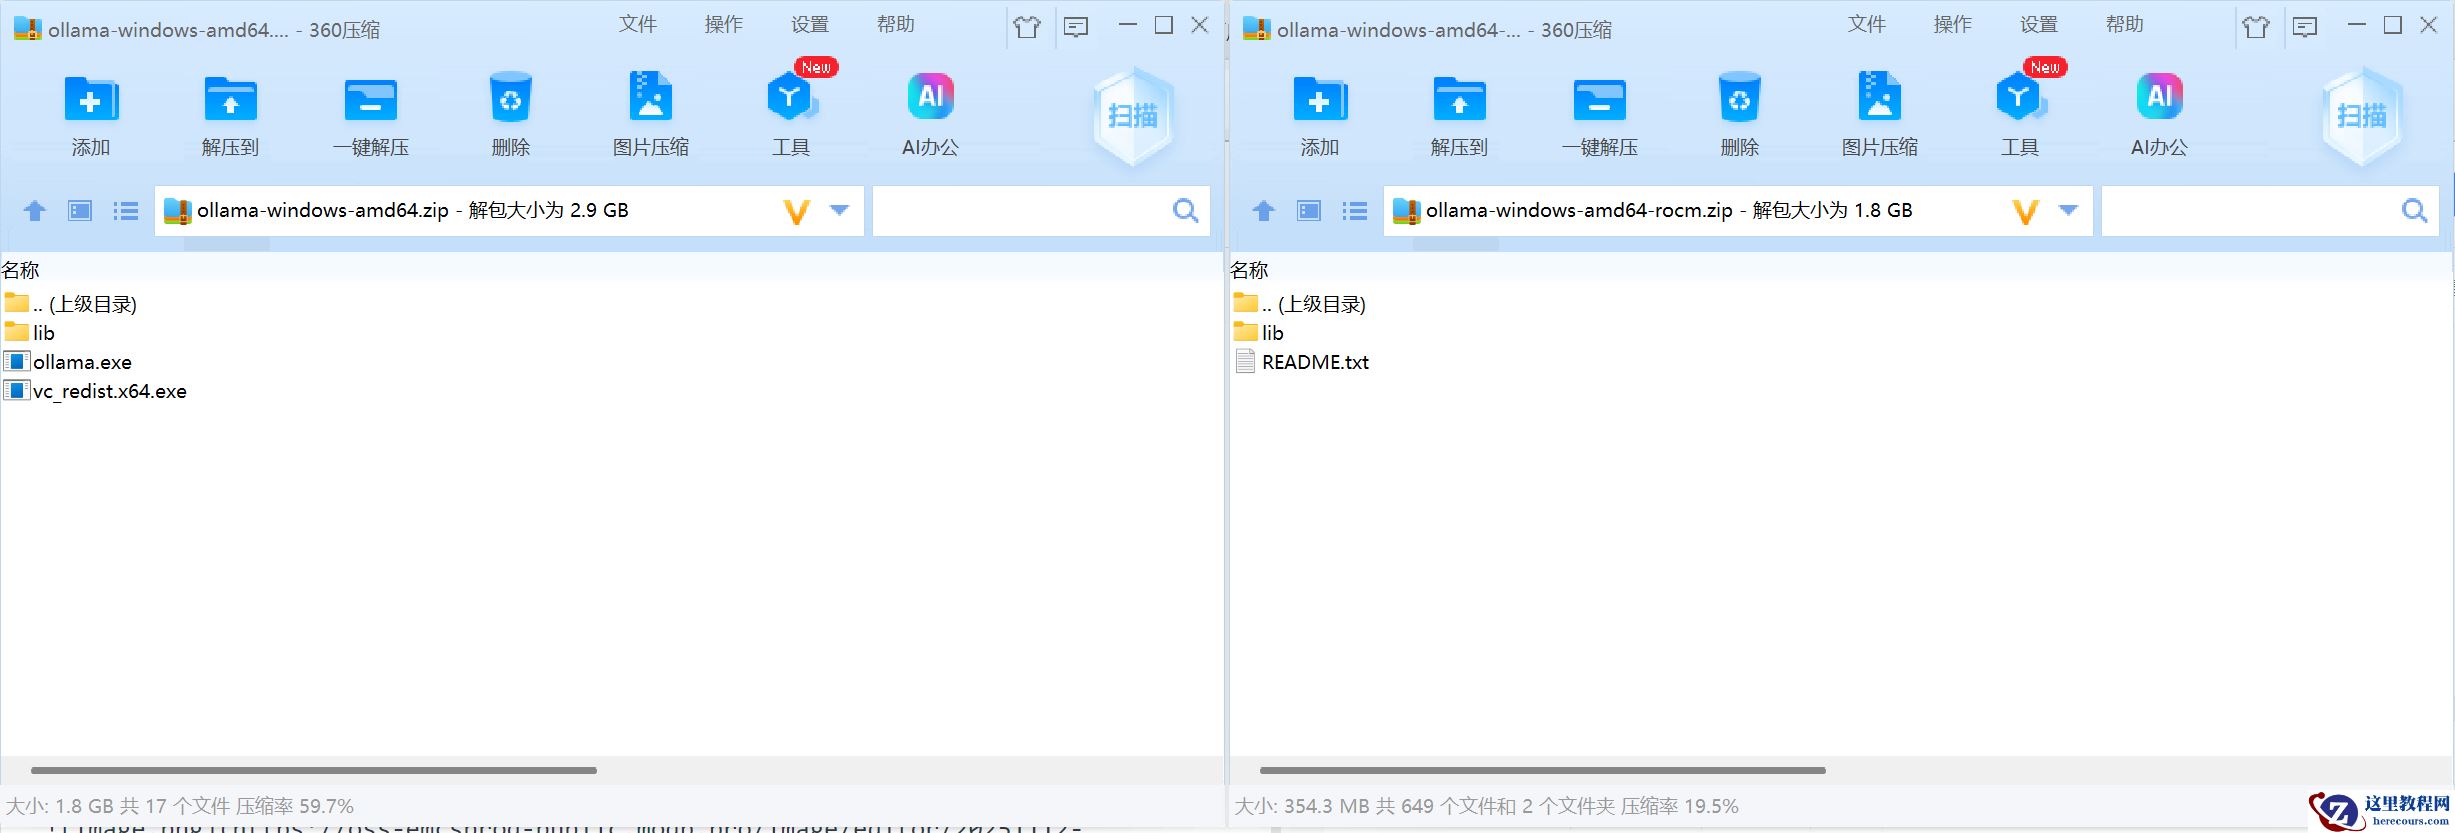Switch to list view in right window
Screen dimensions: 2455x833
(1355, 211)
